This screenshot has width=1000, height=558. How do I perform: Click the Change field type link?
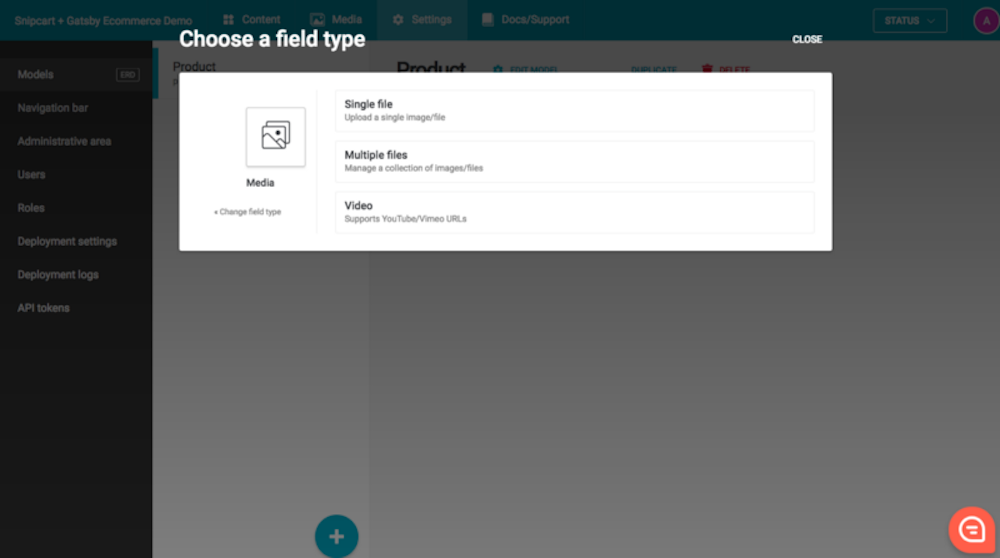tap(247, 212)
